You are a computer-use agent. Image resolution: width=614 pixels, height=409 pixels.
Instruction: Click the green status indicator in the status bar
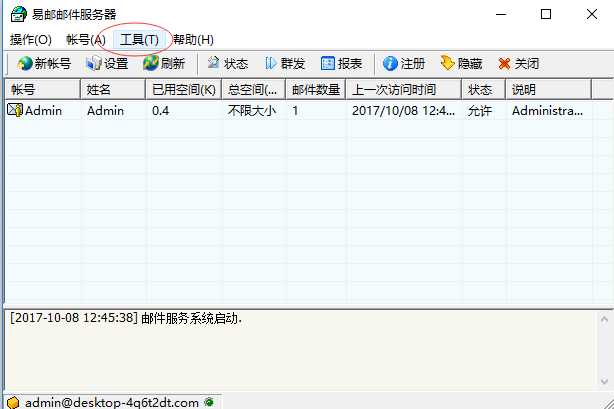click(209, 402)
